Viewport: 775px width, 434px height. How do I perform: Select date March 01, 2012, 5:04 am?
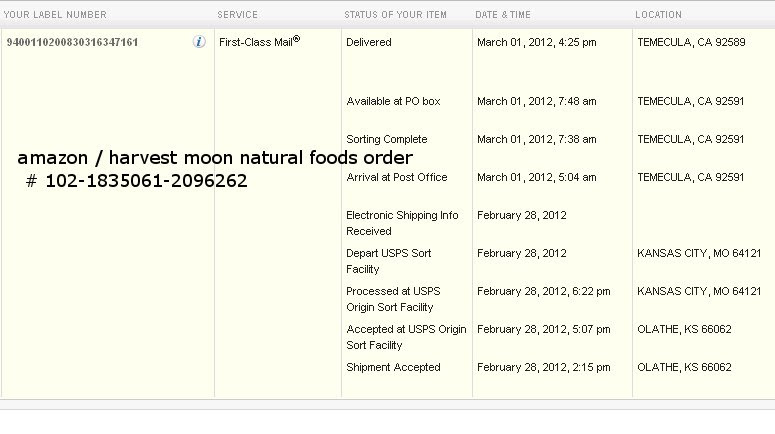(x=536, y=177)
